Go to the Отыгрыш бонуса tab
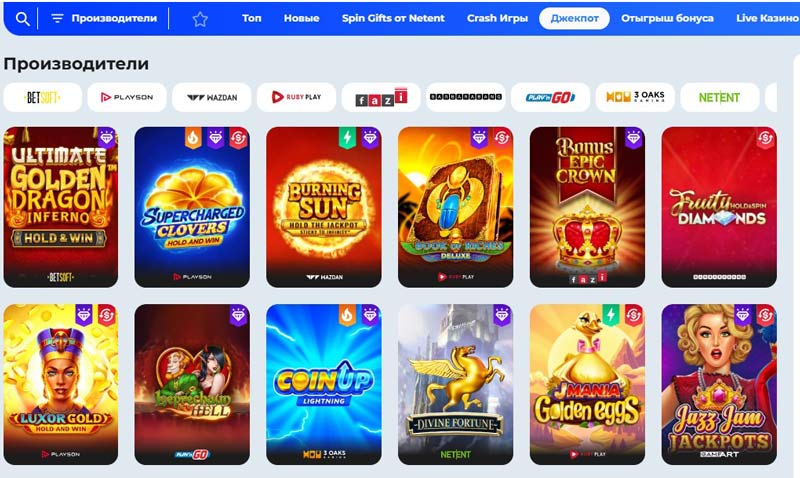 click(x=667, y=18)
